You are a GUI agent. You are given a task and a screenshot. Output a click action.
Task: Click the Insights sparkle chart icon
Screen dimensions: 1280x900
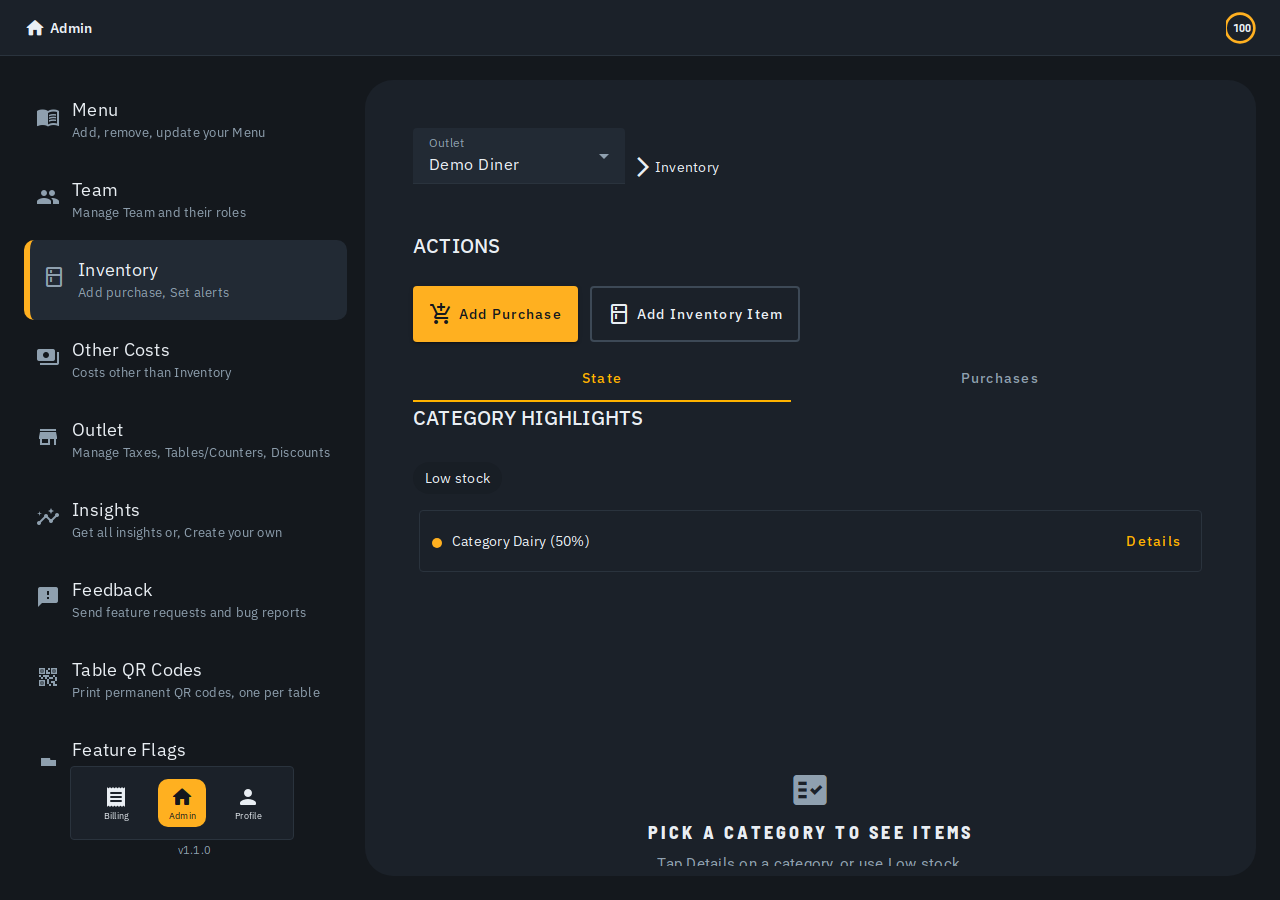tap(48, 517)
